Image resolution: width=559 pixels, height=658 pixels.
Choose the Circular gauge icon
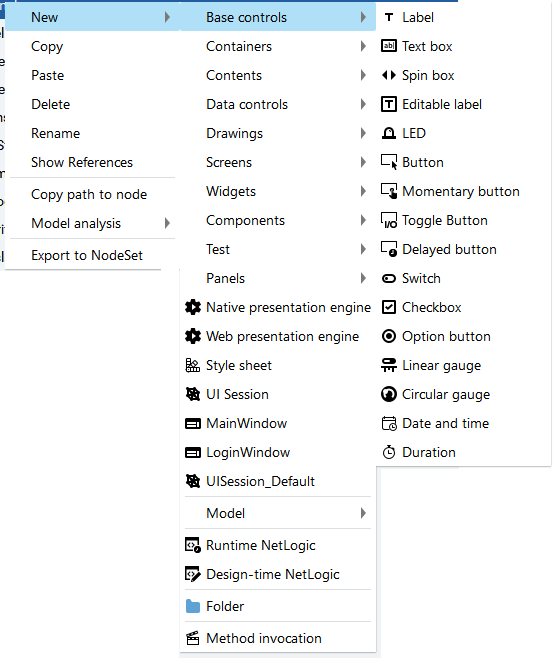[389, 394]
